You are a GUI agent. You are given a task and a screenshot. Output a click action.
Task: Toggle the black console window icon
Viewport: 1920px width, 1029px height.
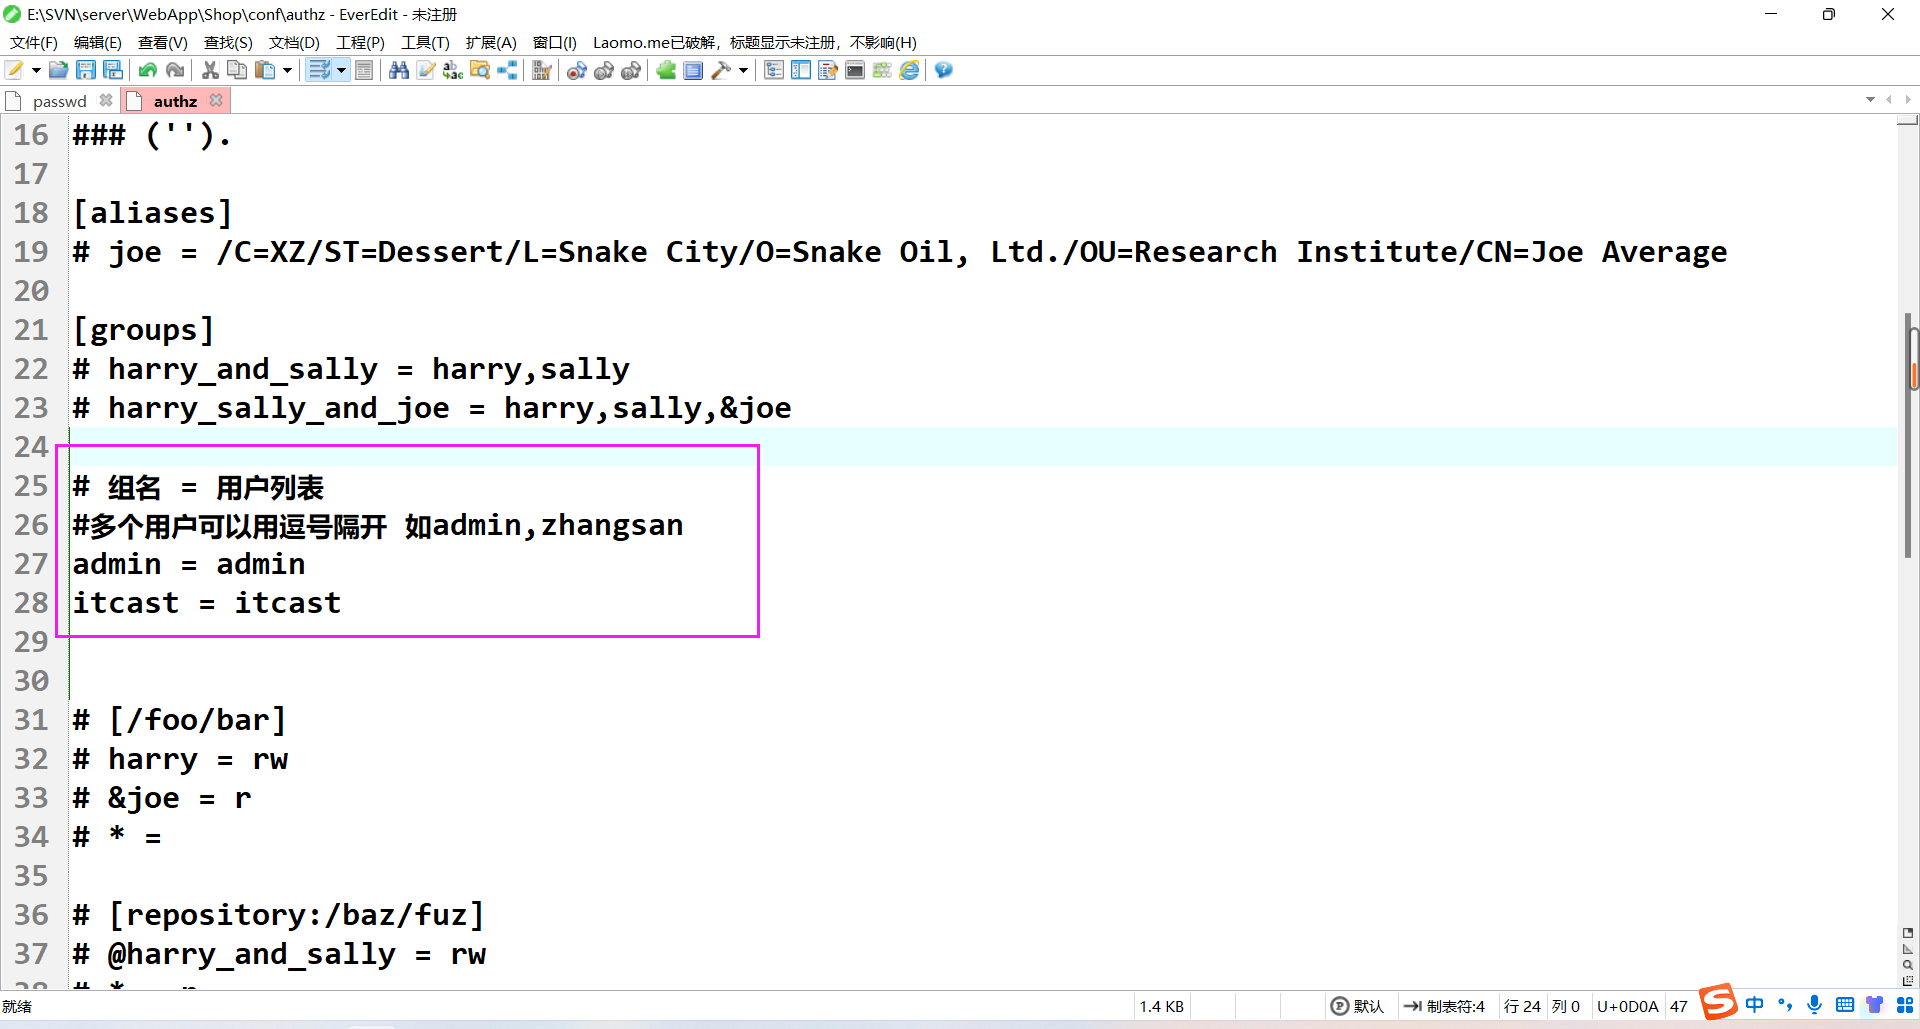coord(855,70)
